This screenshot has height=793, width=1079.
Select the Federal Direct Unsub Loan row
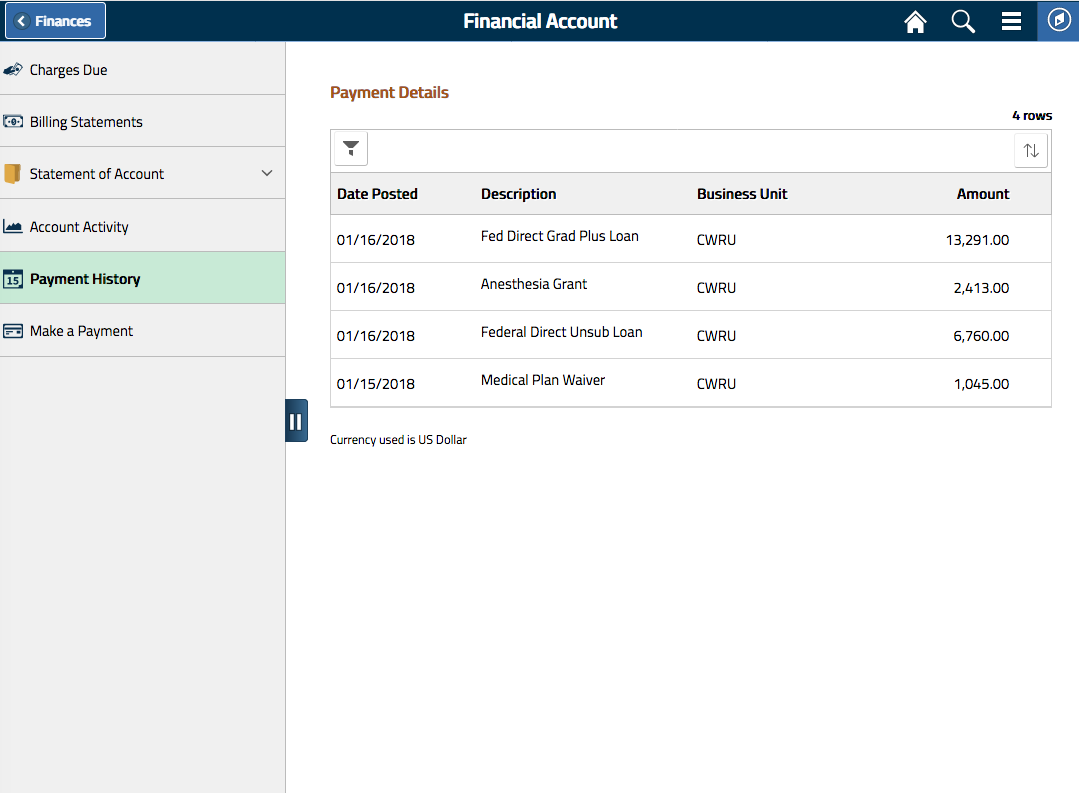click(691, 335)
